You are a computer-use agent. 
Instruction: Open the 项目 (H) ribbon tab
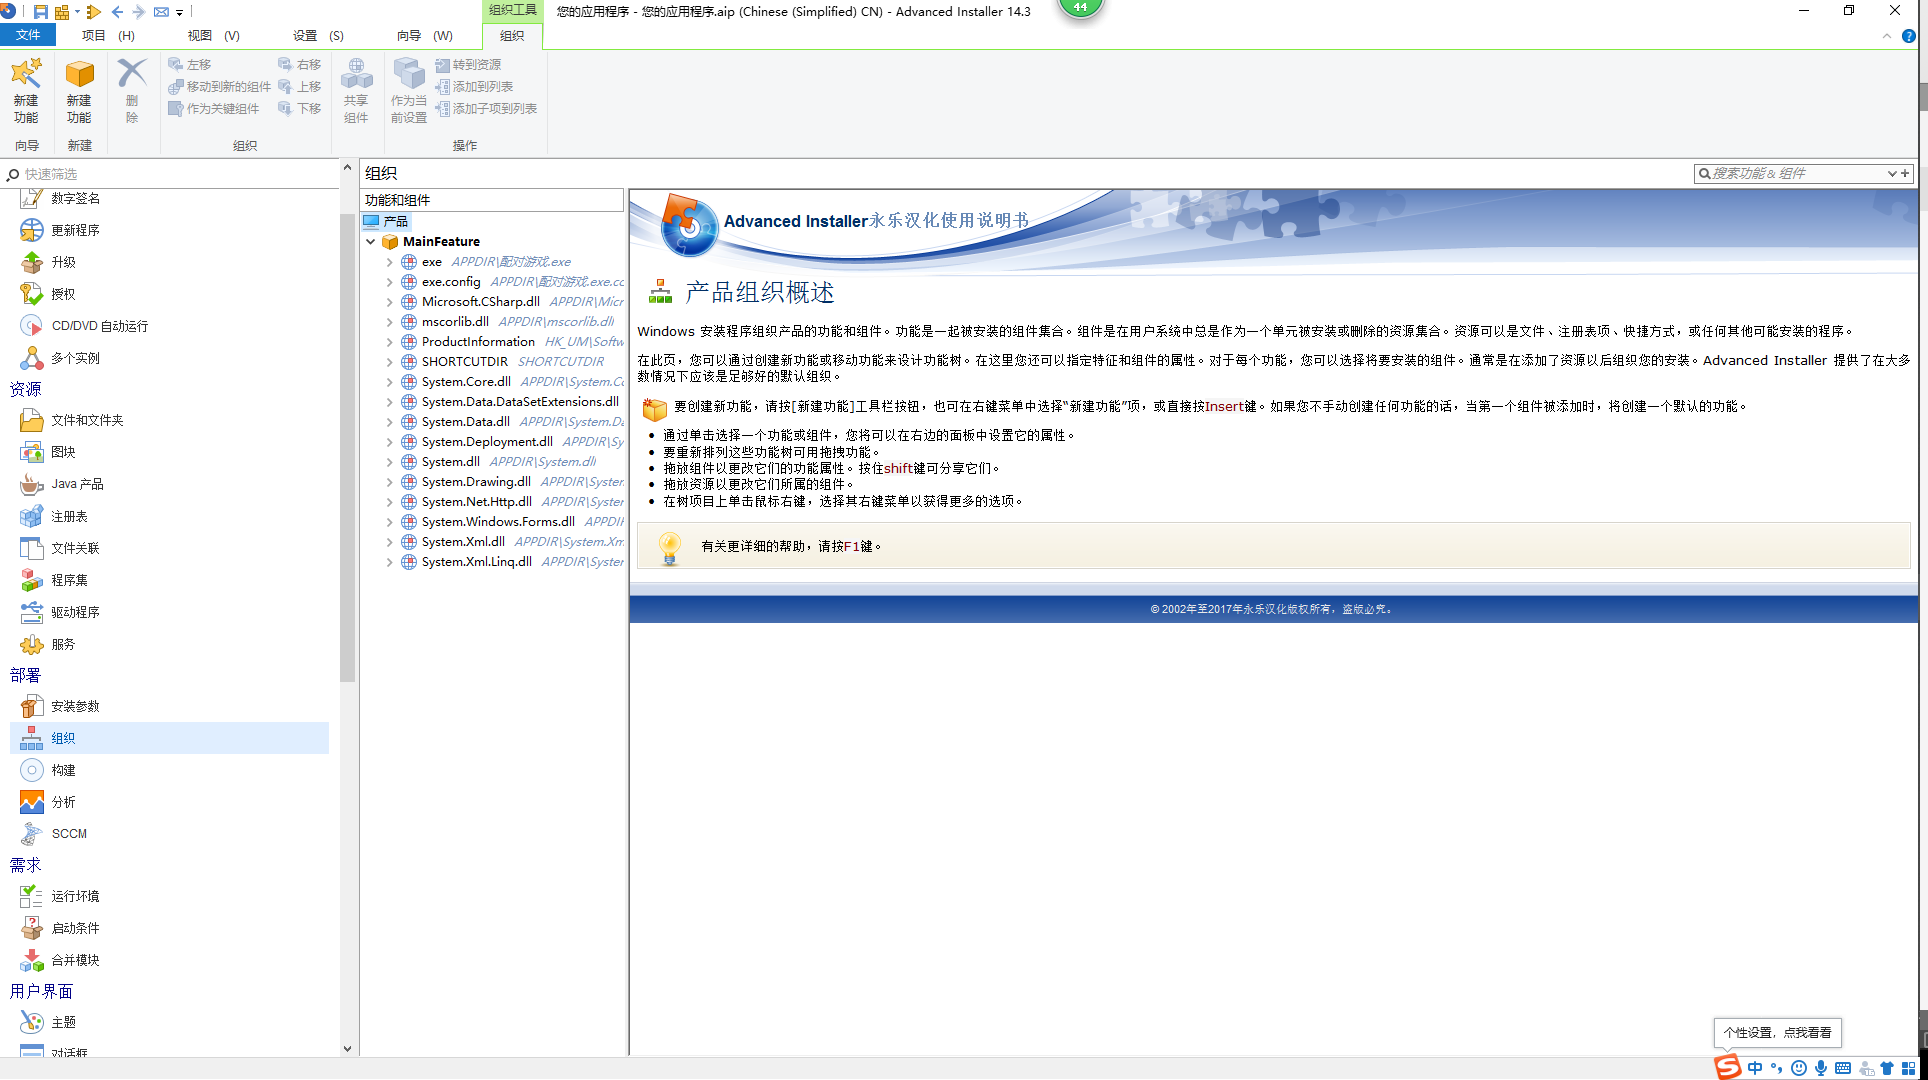pyautogui.click(x=108, y=35)
